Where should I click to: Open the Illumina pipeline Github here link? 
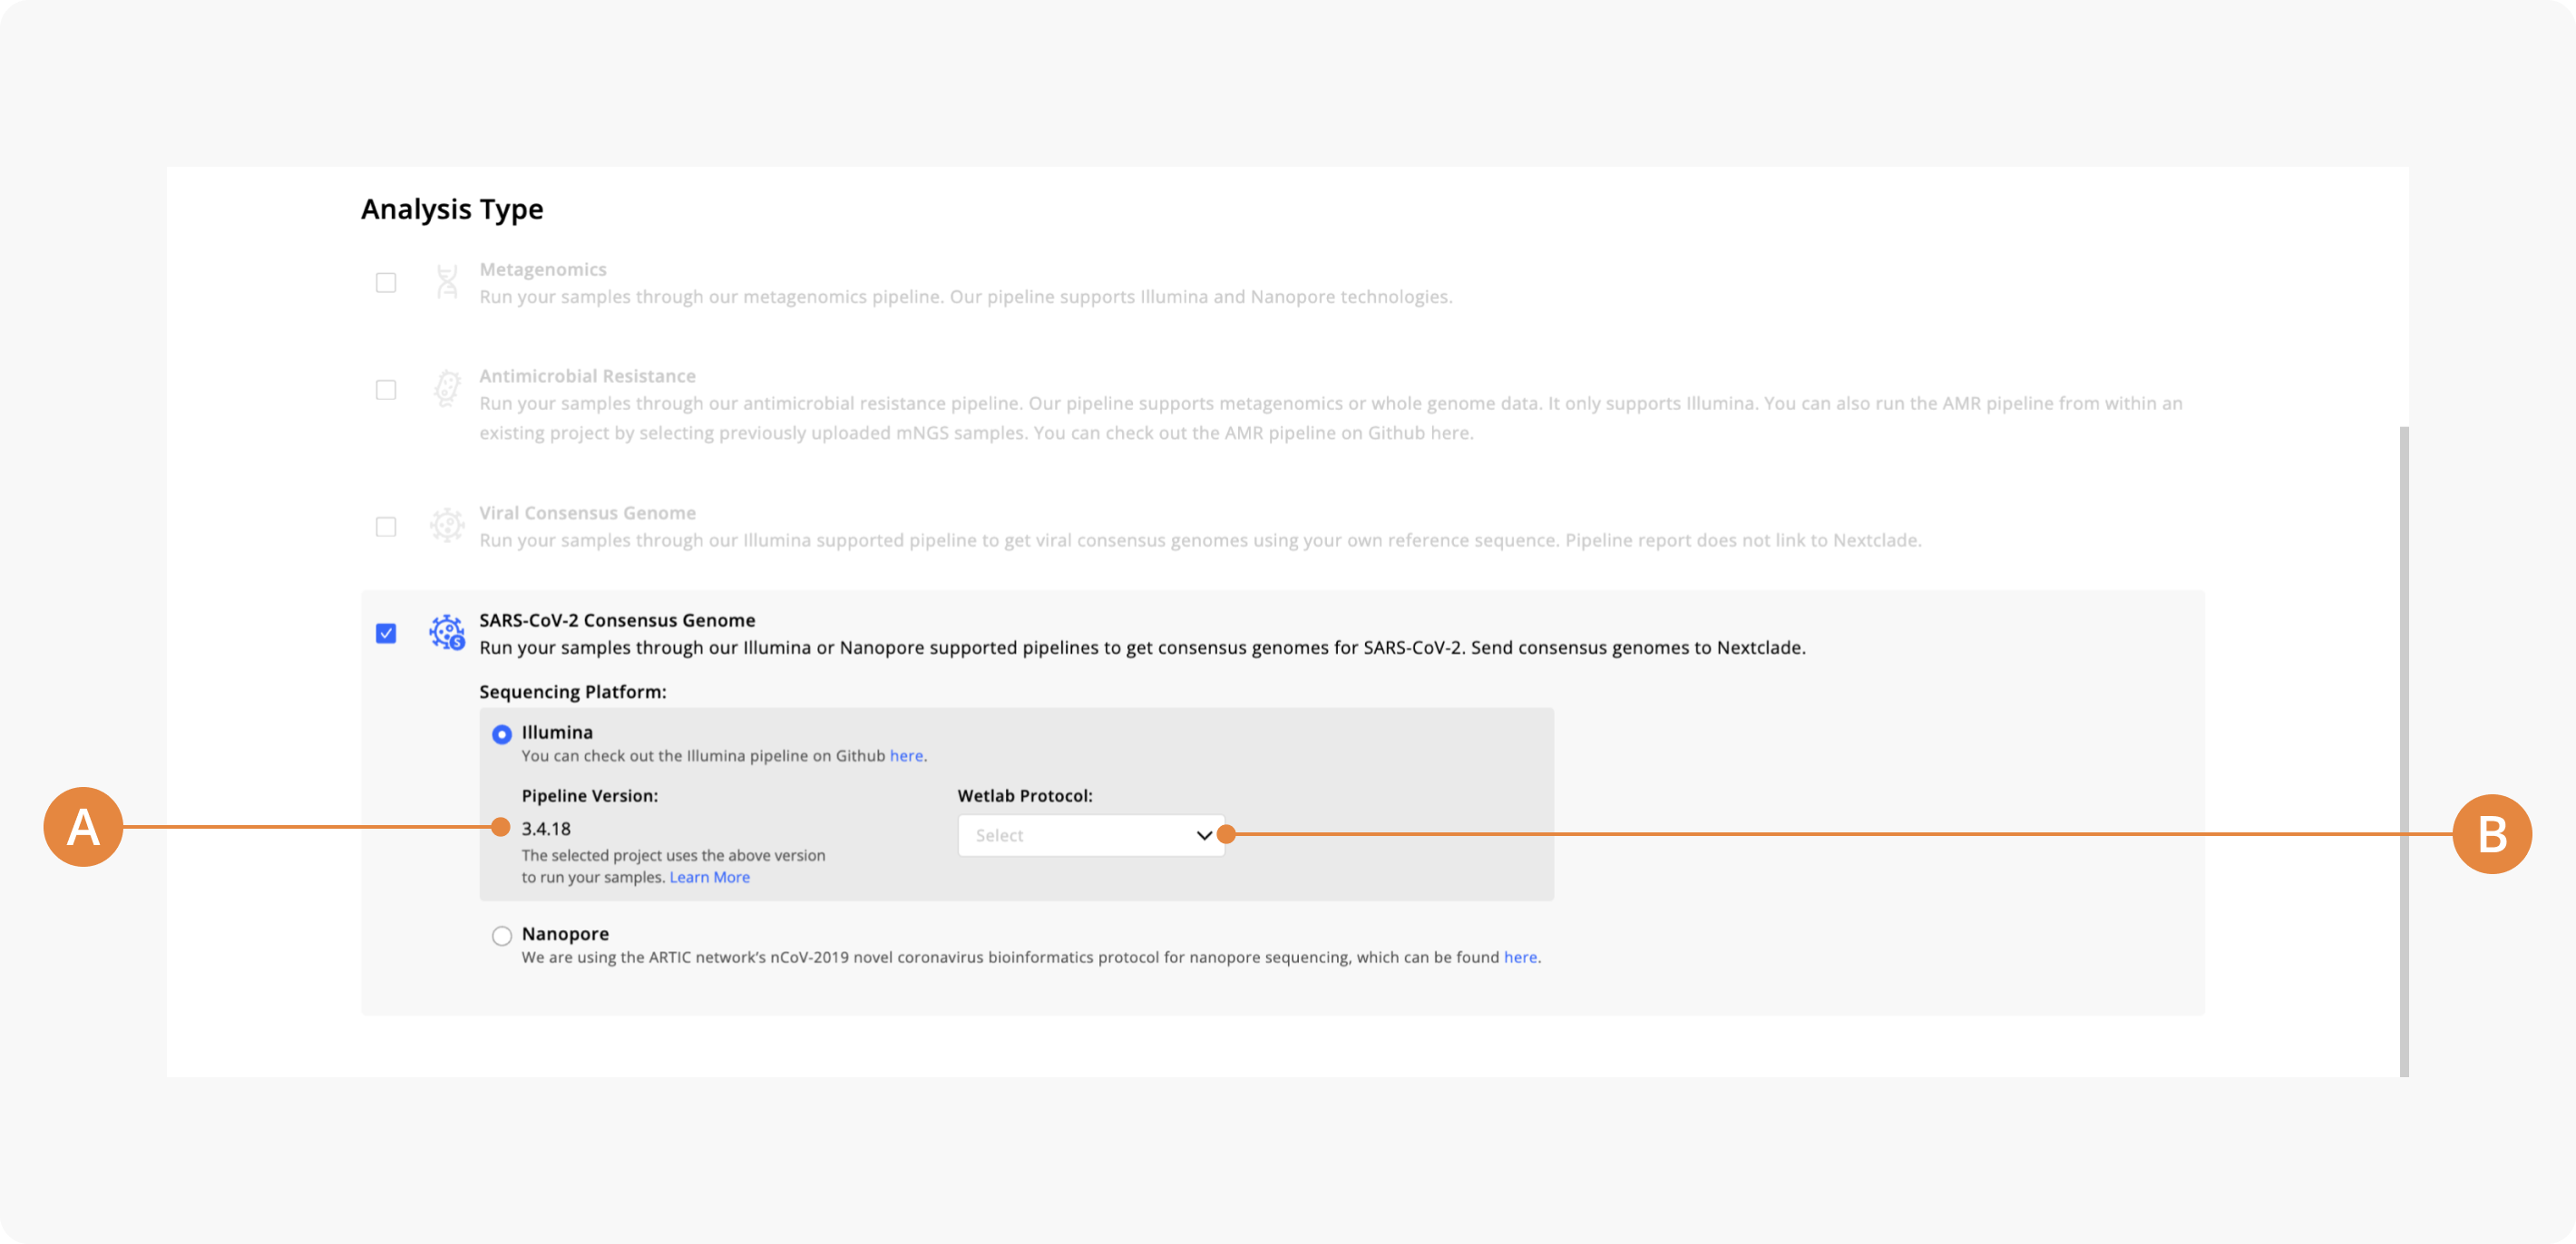coord(906,756)
